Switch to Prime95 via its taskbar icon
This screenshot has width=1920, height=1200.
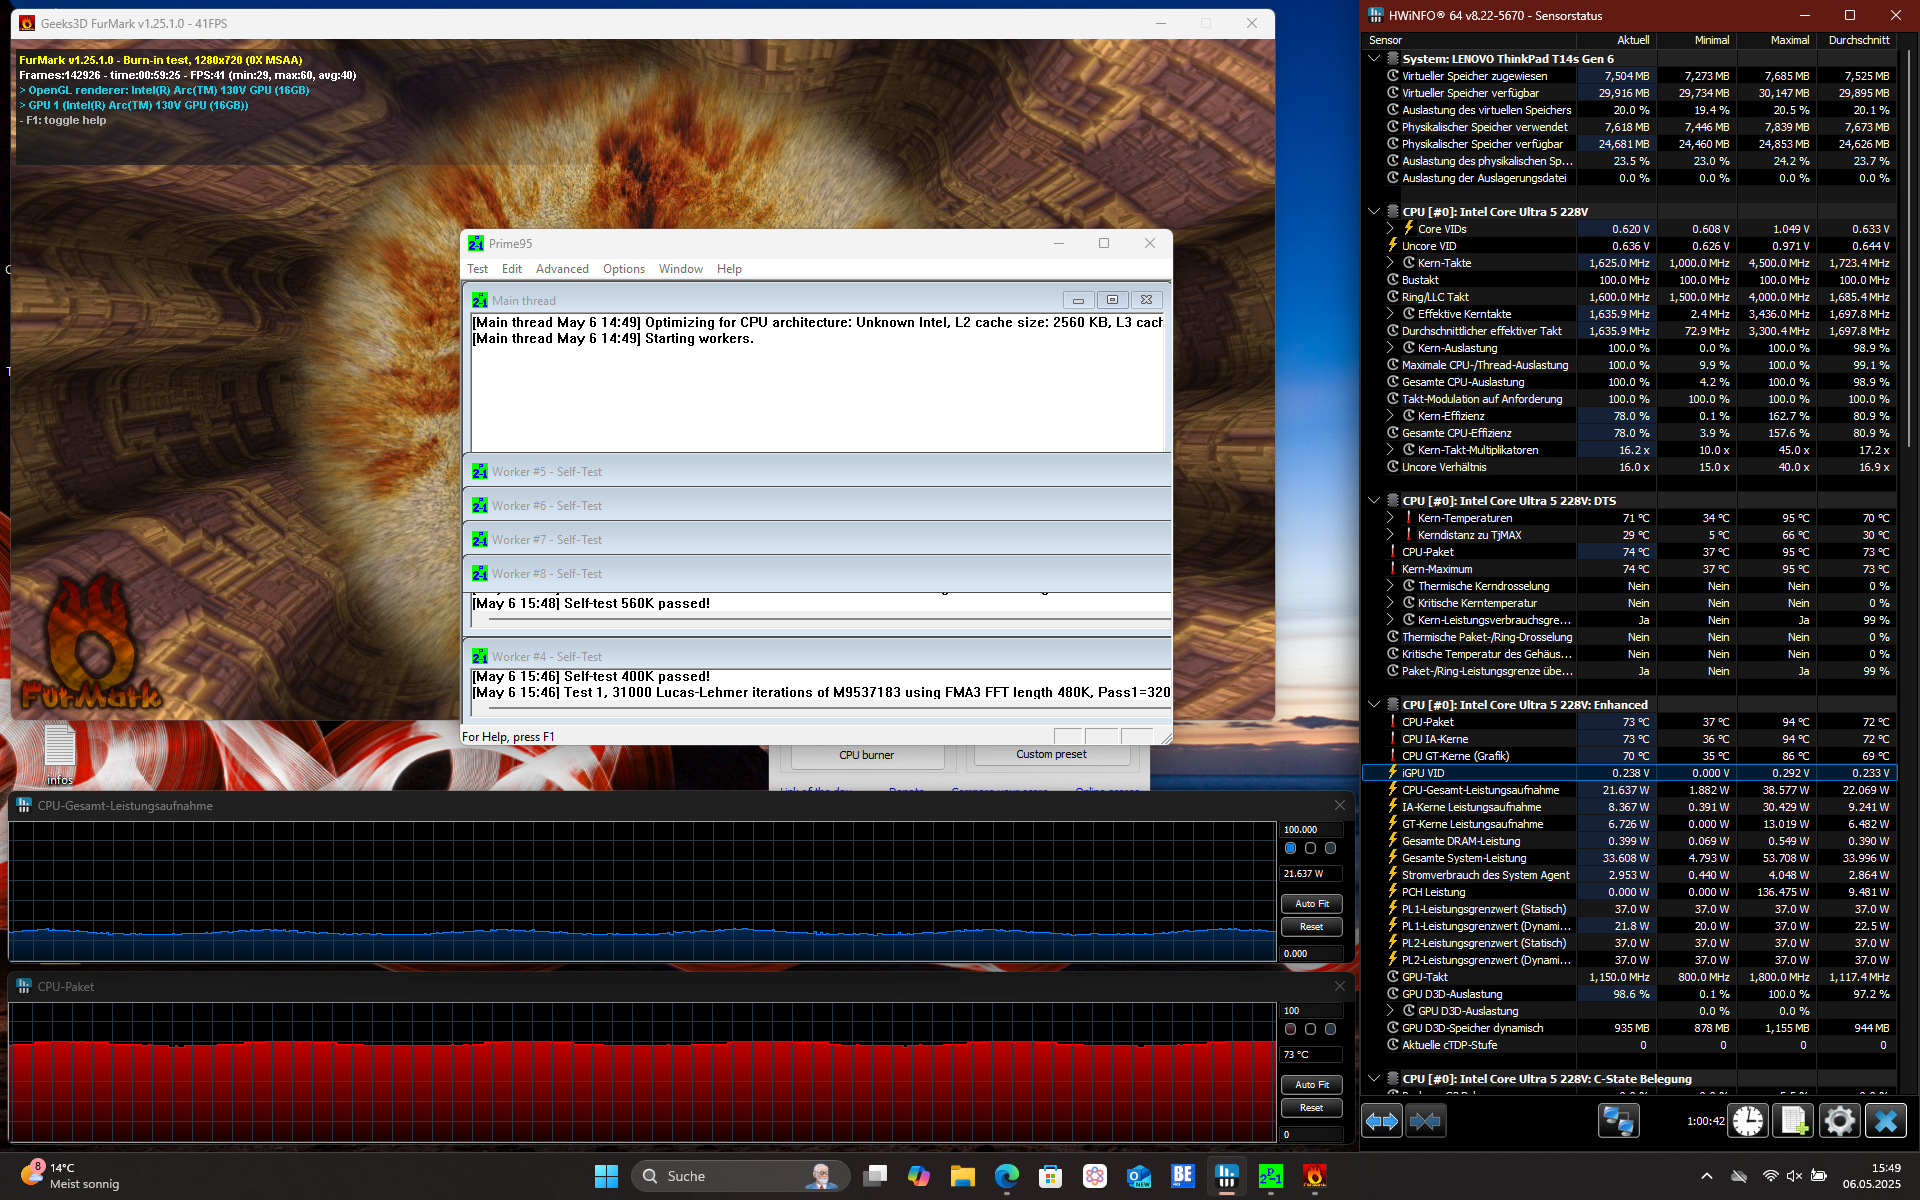click(x=1271, y=1176)
